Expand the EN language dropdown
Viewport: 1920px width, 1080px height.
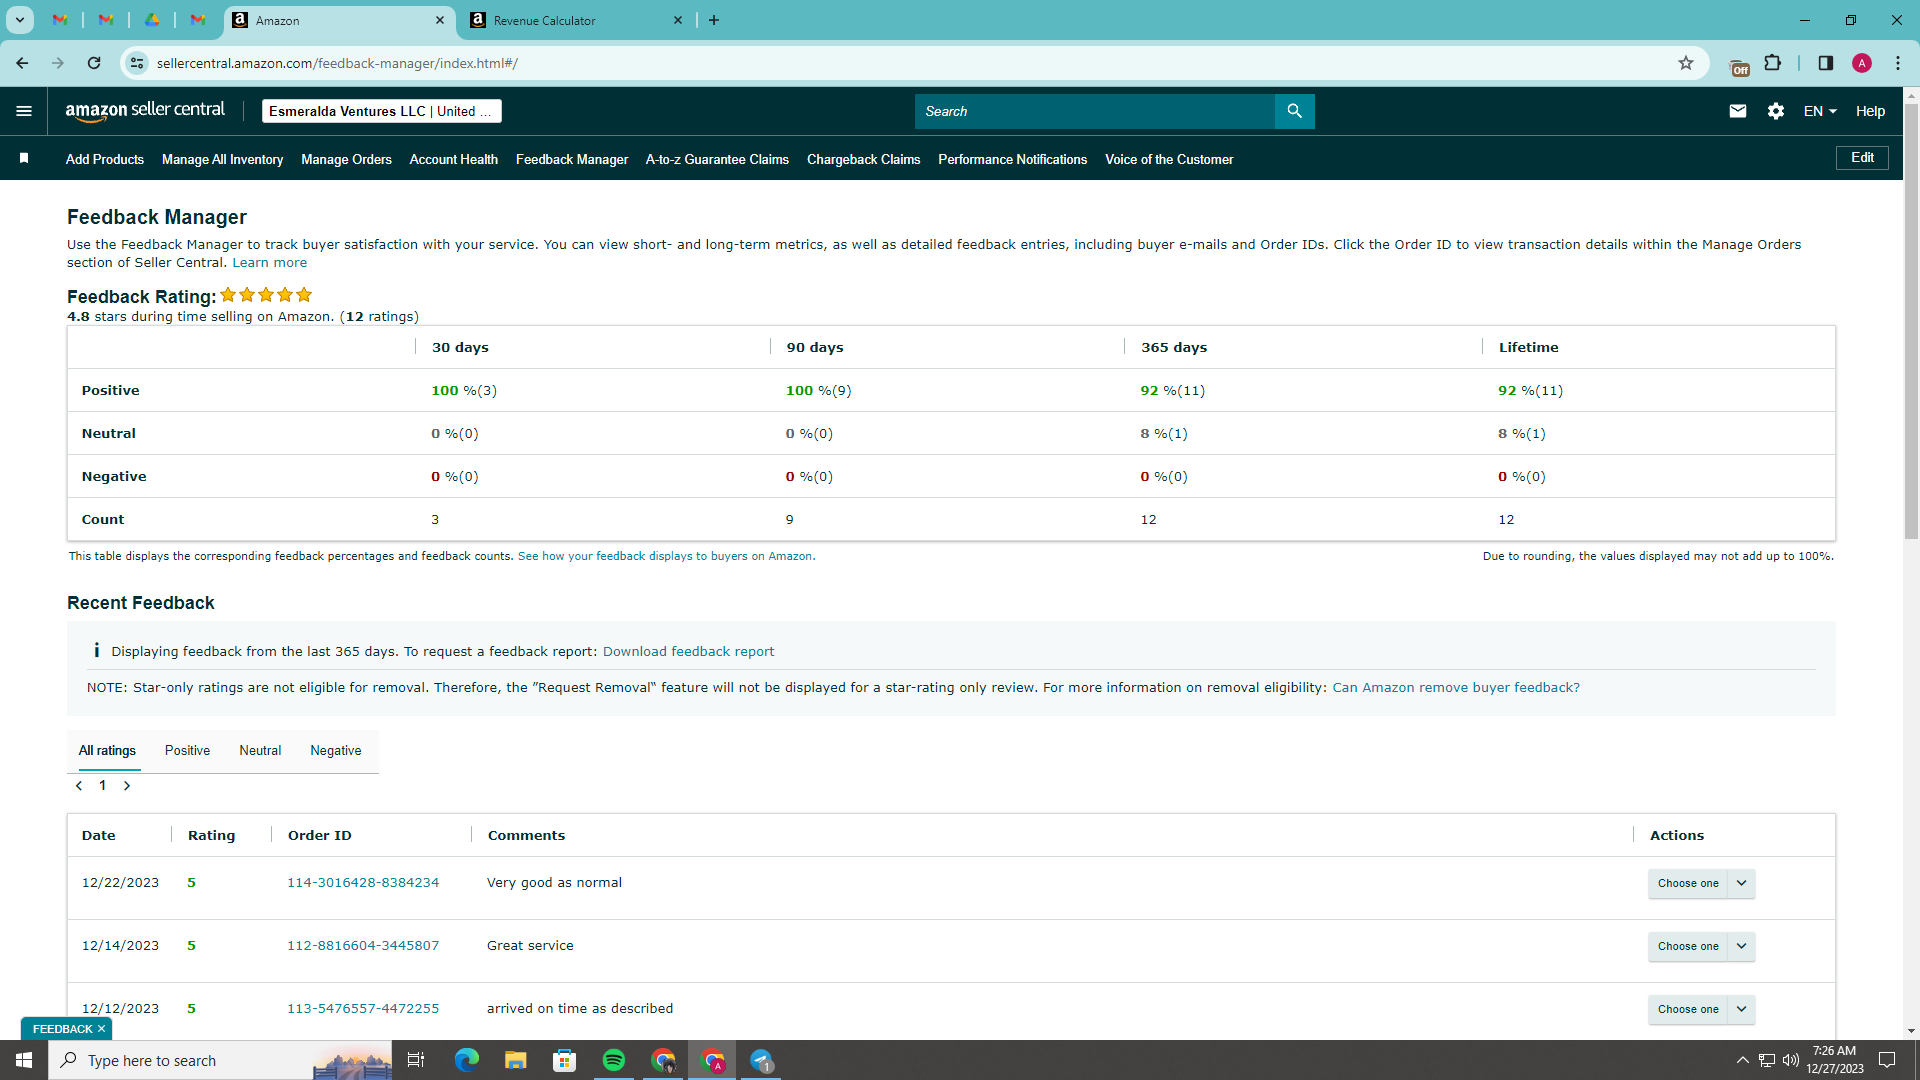[x=1820, y=111]
